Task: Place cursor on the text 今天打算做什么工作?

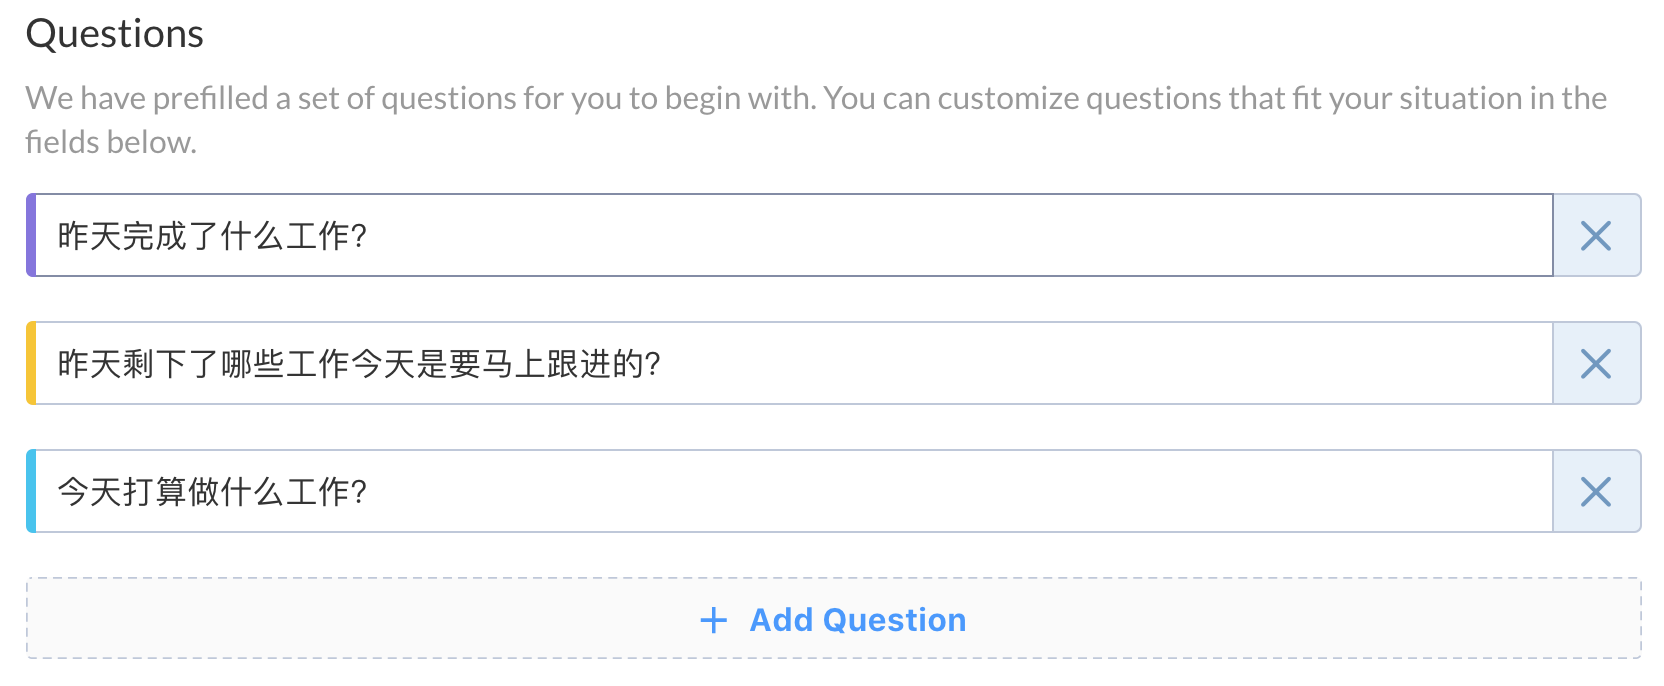Action: pos(212,492)
